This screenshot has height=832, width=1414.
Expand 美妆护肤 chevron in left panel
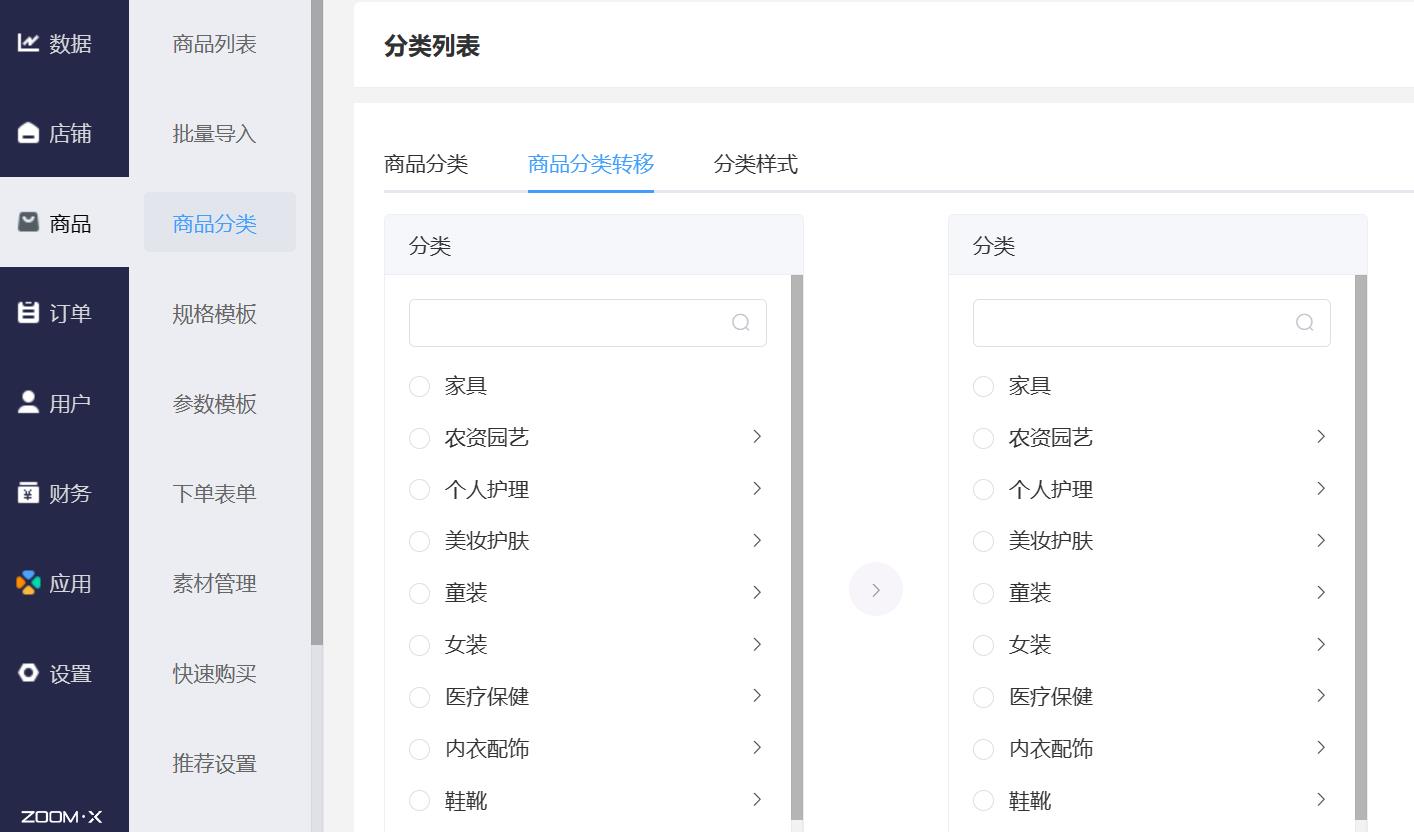tap(757, 540)
